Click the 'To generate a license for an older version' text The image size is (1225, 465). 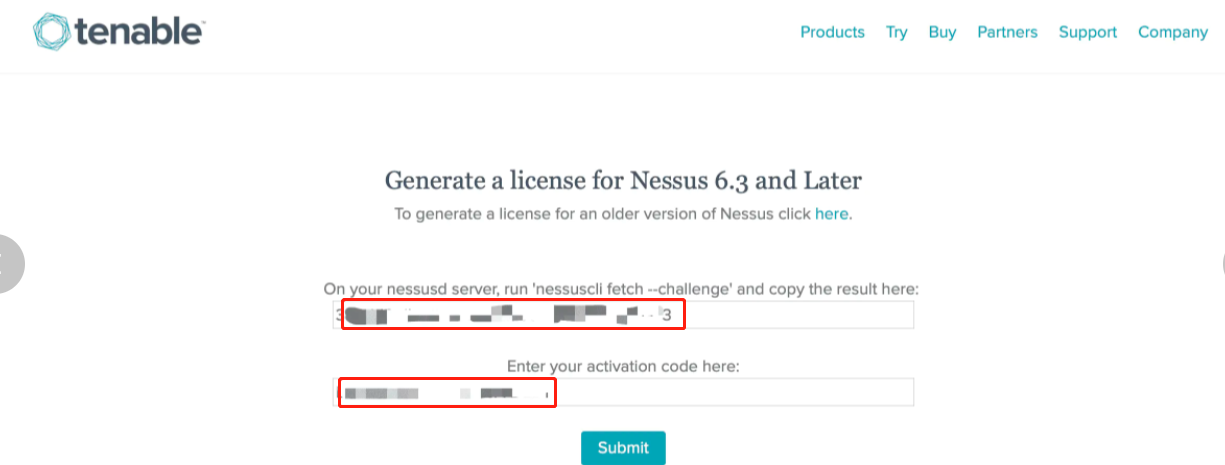click(602, 214)
